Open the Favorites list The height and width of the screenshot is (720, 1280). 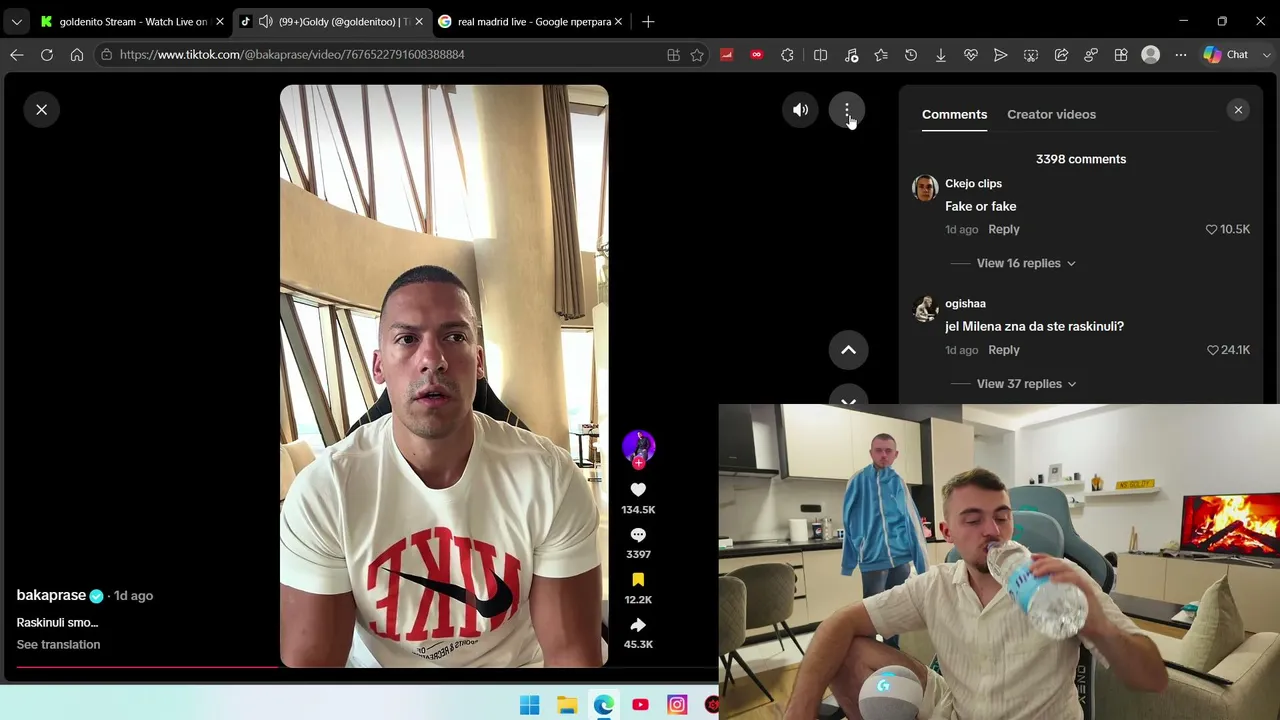(x=881, y=55)
